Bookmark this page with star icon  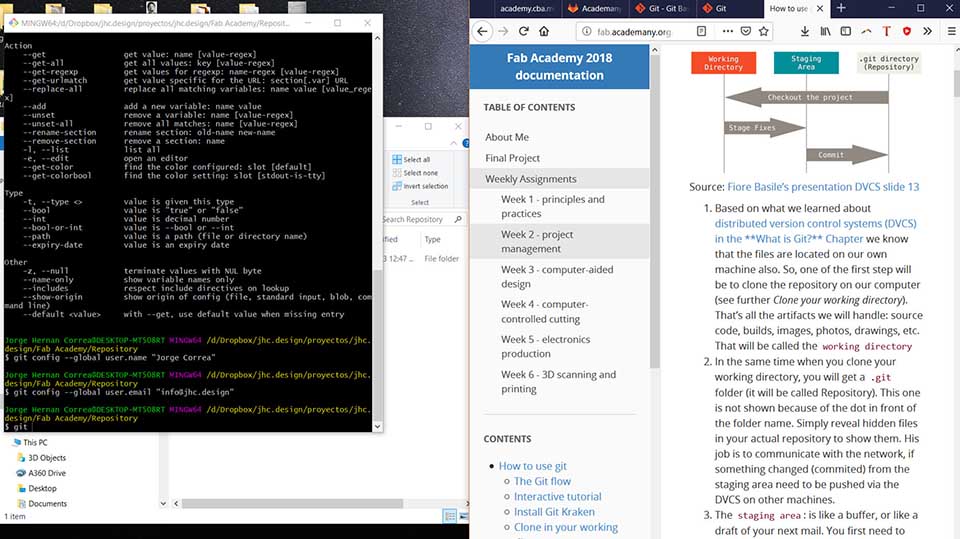point(763,31)
